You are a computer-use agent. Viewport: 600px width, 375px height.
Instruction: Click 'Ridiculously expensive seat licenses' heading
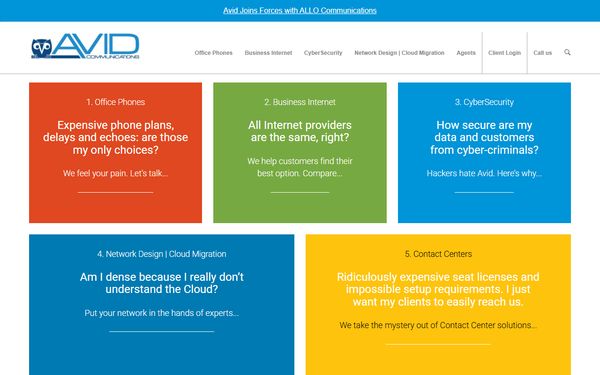(438, 289)
